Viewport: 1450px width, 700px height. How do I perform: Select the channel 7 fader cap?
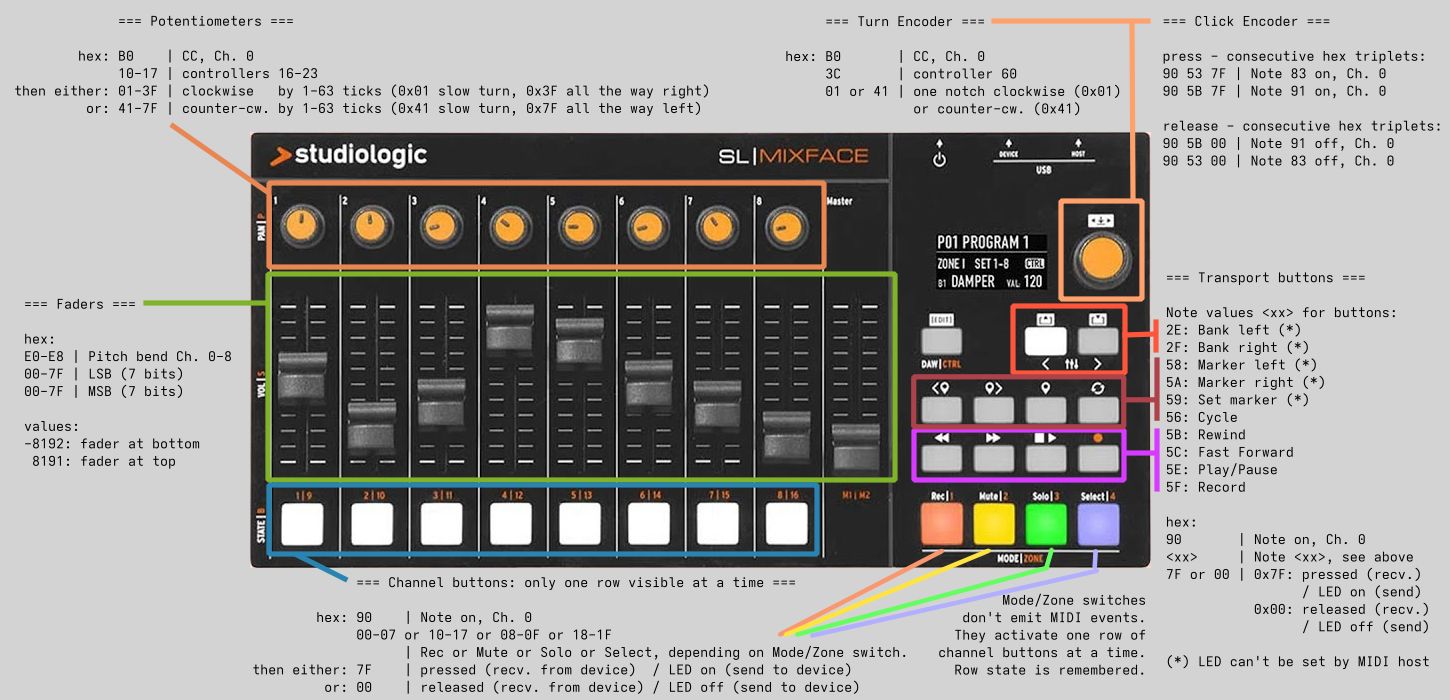pyautogui.click(x=717, y=404)
